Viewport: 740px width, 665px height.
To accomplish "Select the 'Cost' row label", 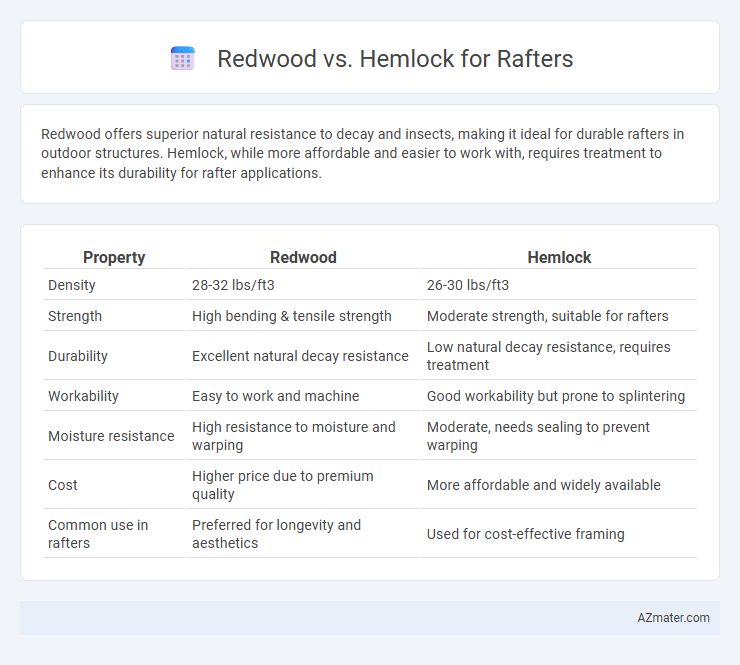I will pos(63,485).
